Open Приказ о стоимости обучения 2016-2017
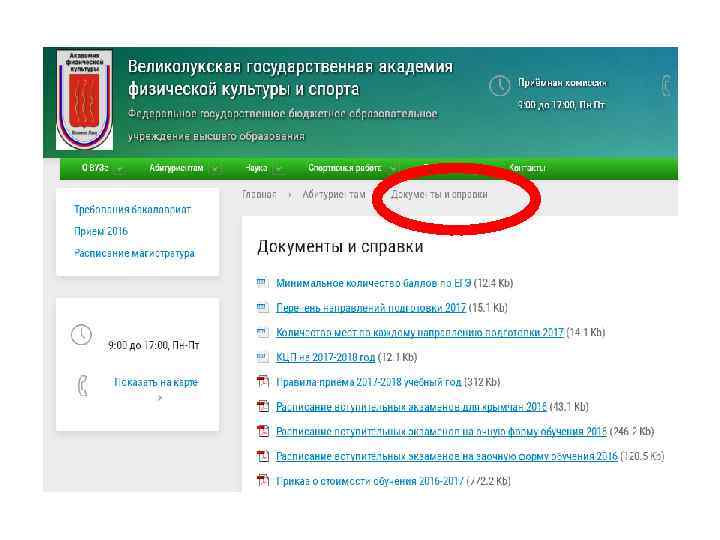This screenshot has height=540, width=720. coord(370,481)
